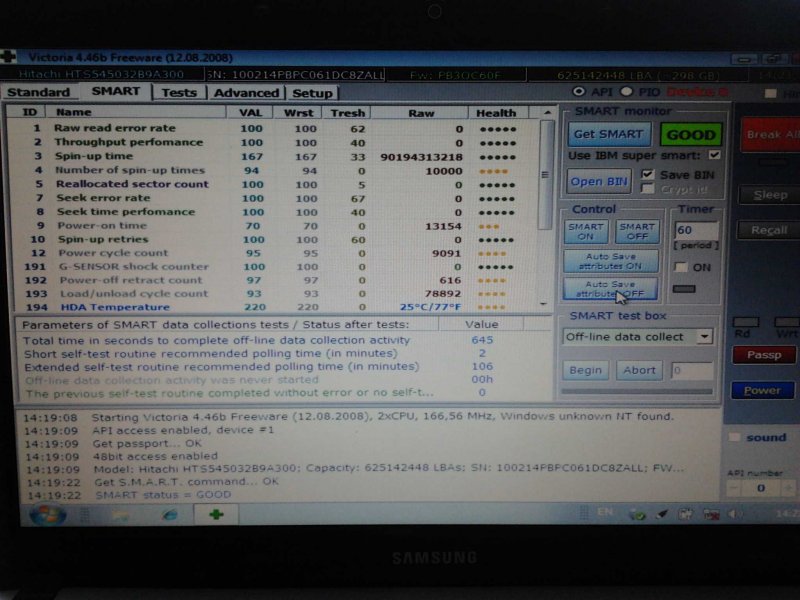Click the Open BIN button

point(600,181)
